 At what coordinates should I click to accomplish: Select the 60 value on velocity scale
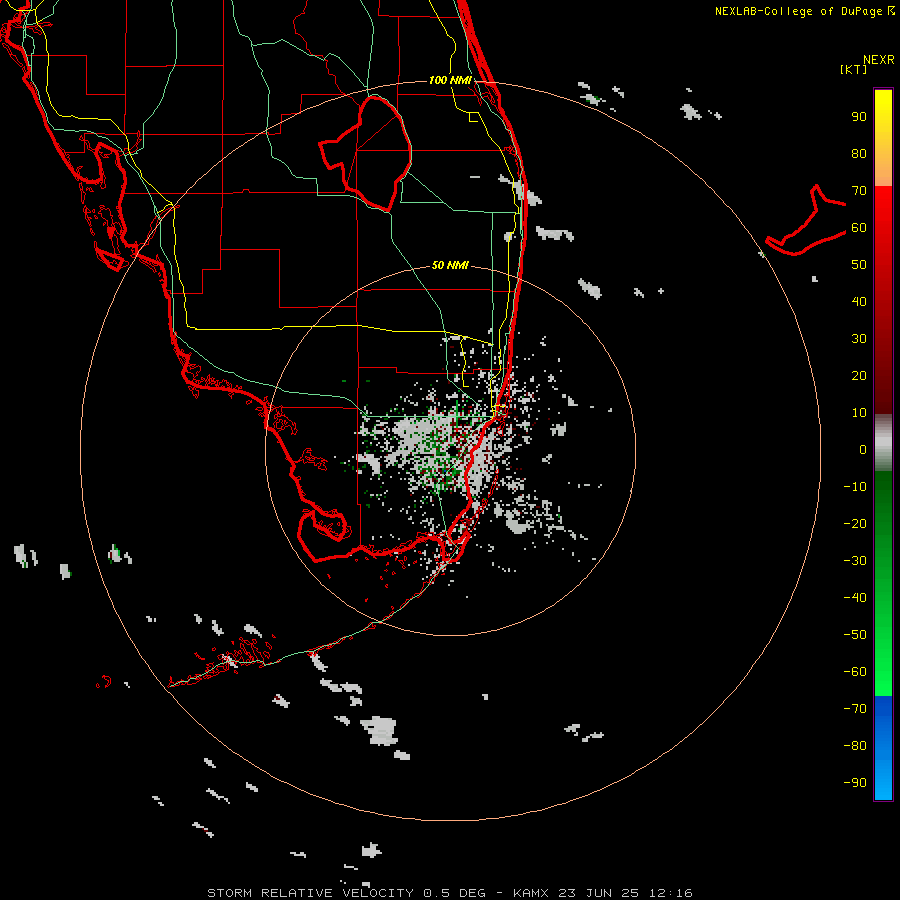coord(859,228)
